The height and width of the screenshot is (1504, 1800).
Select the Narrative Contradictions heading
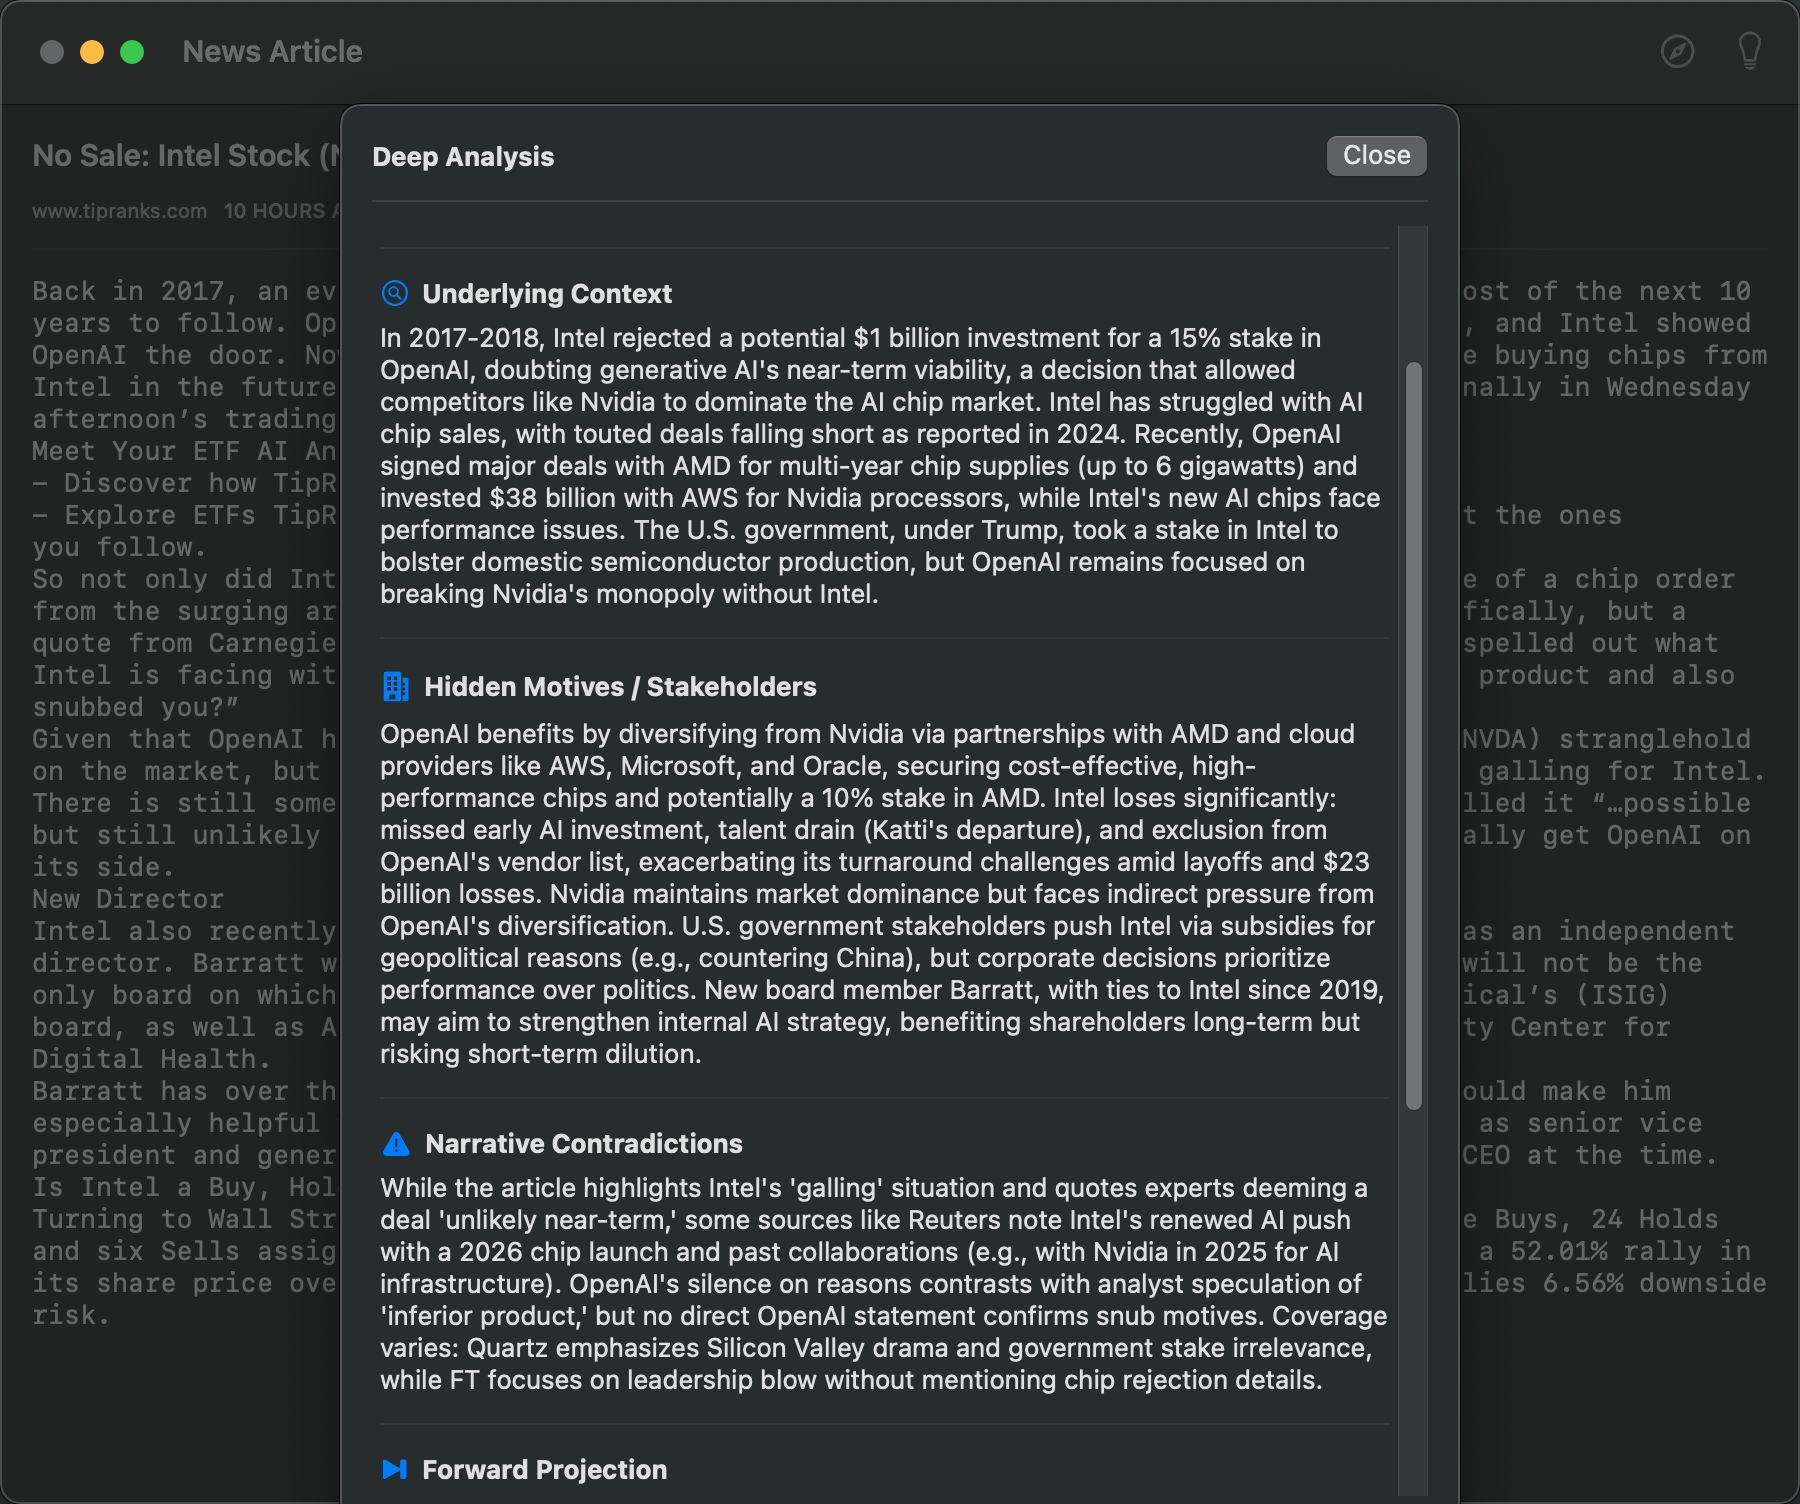coord(584,1144)
